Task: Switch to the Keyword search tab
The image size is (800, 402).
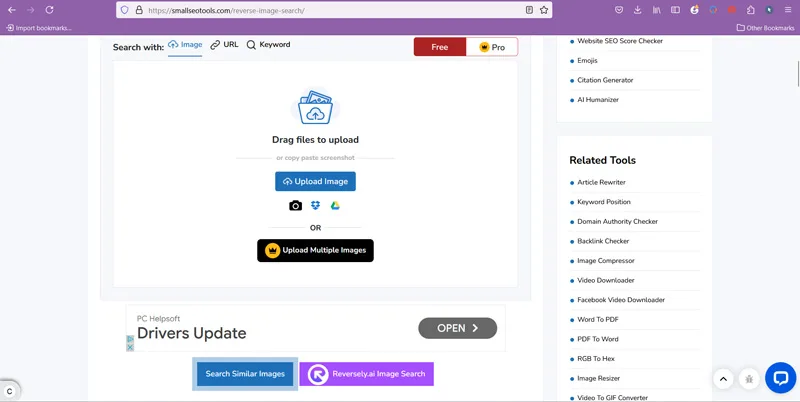Action: [x=268, y=45]
